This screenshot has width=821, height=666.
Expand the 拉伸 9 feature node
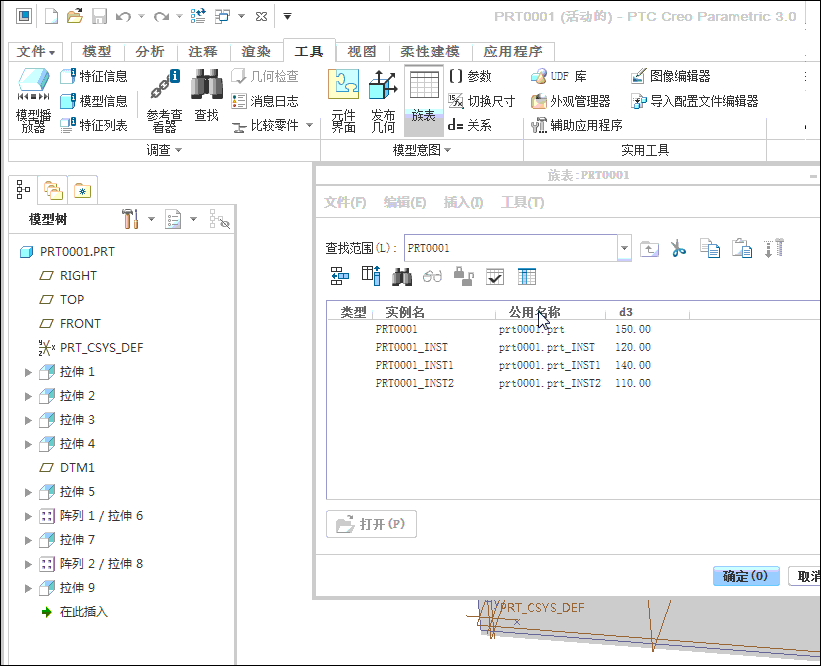(28, 589)
